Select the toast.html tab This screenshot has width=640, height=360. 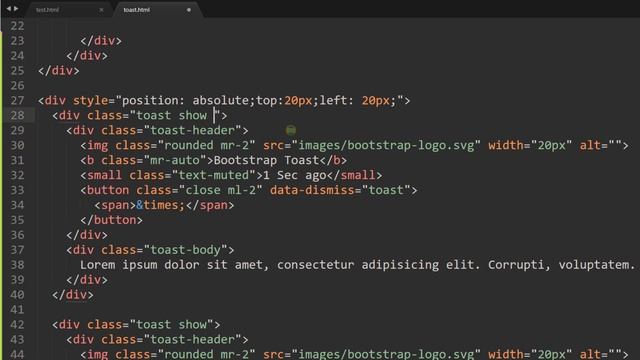(137, 10)
